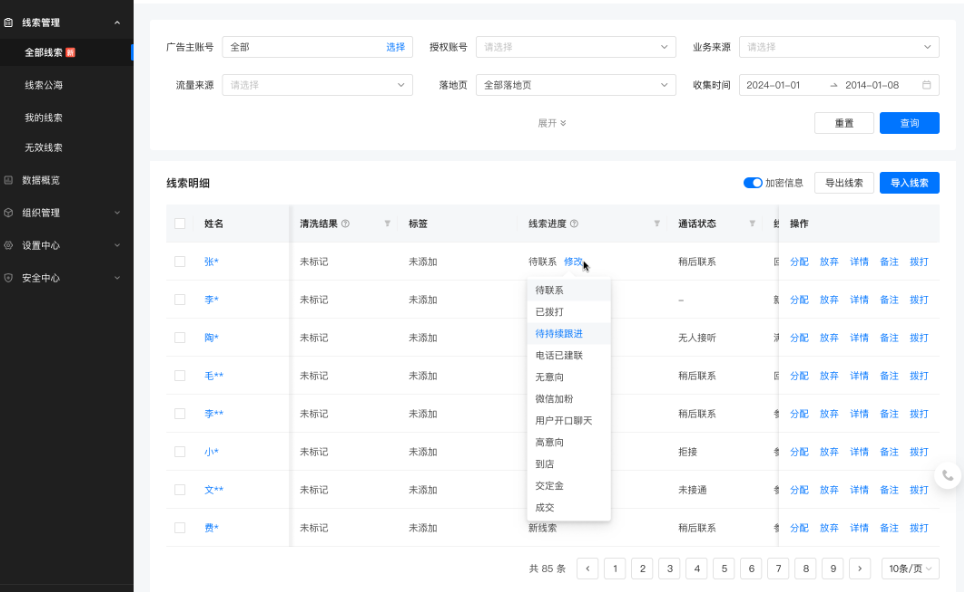
Task: Click the info icon next to 线索进度
Action: click(574, 224)
